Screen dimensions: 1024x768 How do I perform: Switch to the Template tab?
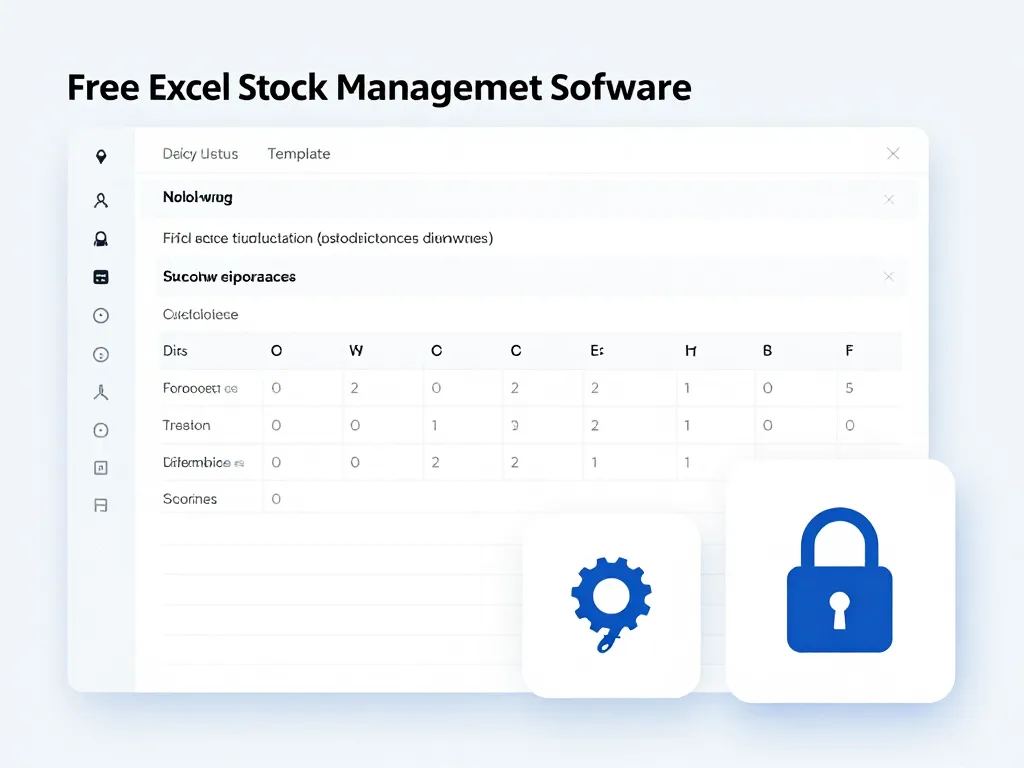pyautogui.click(x=298, y=153)
